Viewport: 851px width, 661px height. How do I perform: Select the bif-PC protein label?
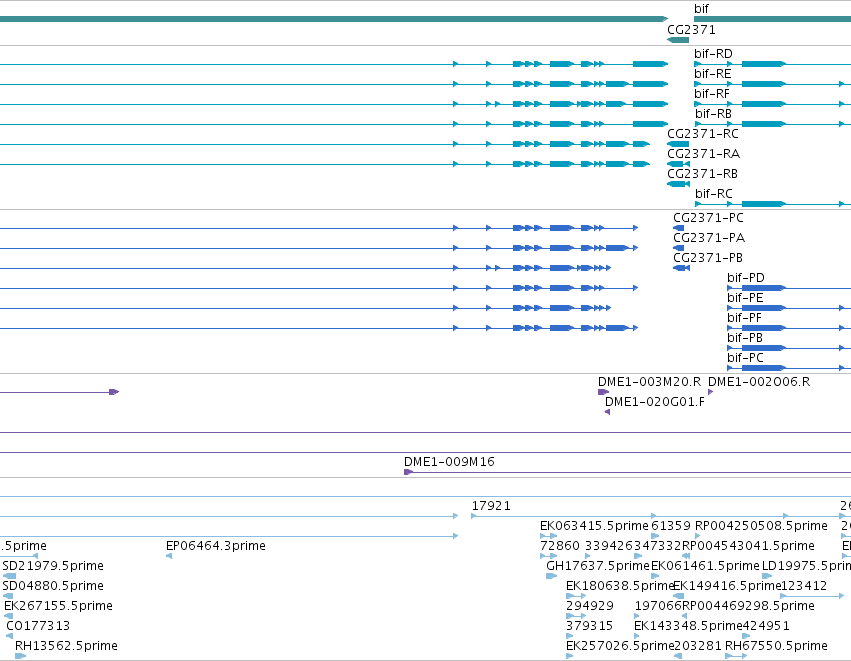click(745, 359)
